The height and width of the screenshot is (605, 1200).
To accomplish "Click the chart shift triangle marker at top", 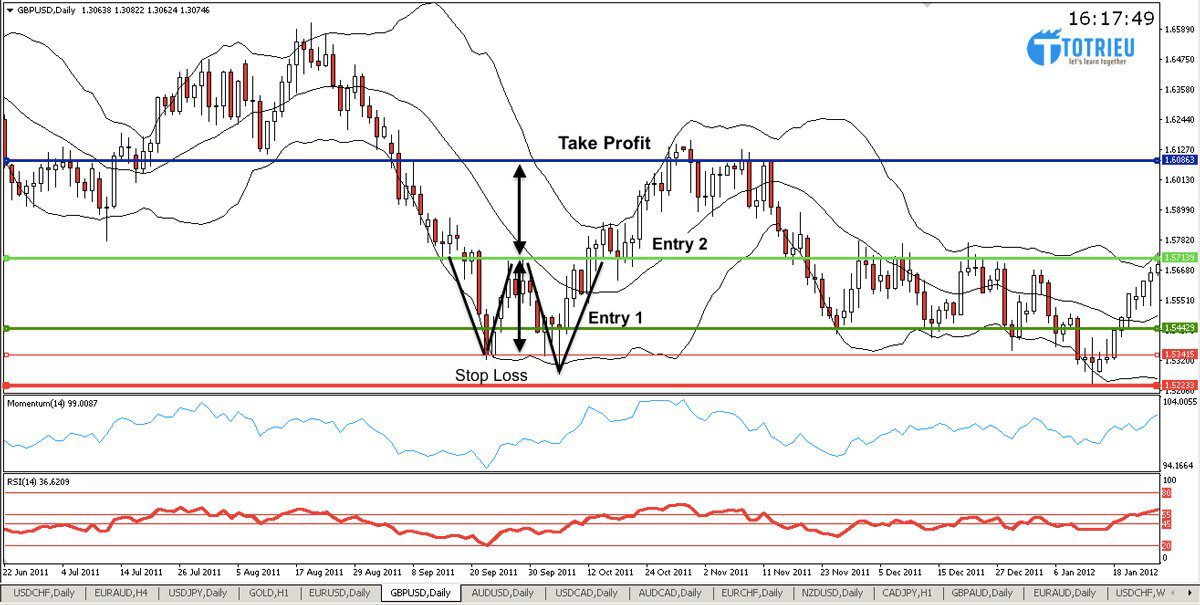I will [927, 6].
